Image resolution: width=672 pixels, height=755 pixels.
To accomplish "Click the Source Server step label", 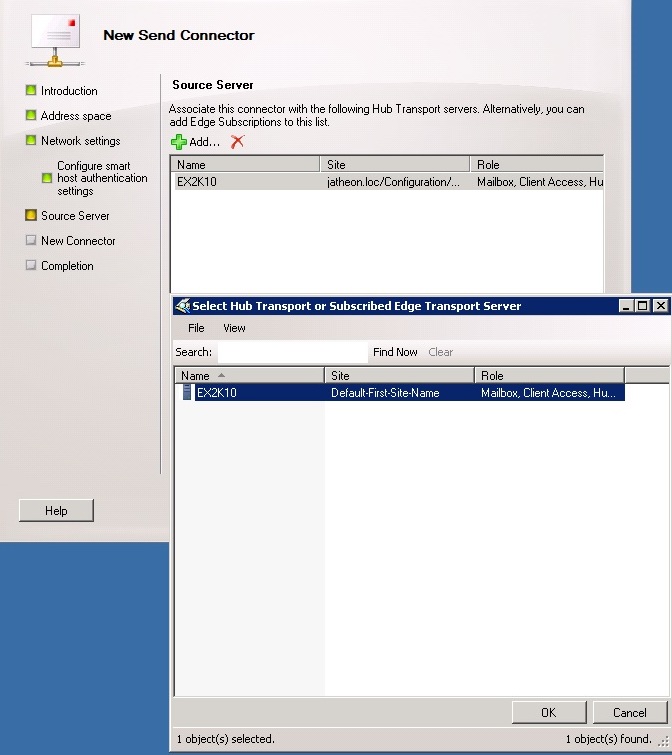I will 75,216.
